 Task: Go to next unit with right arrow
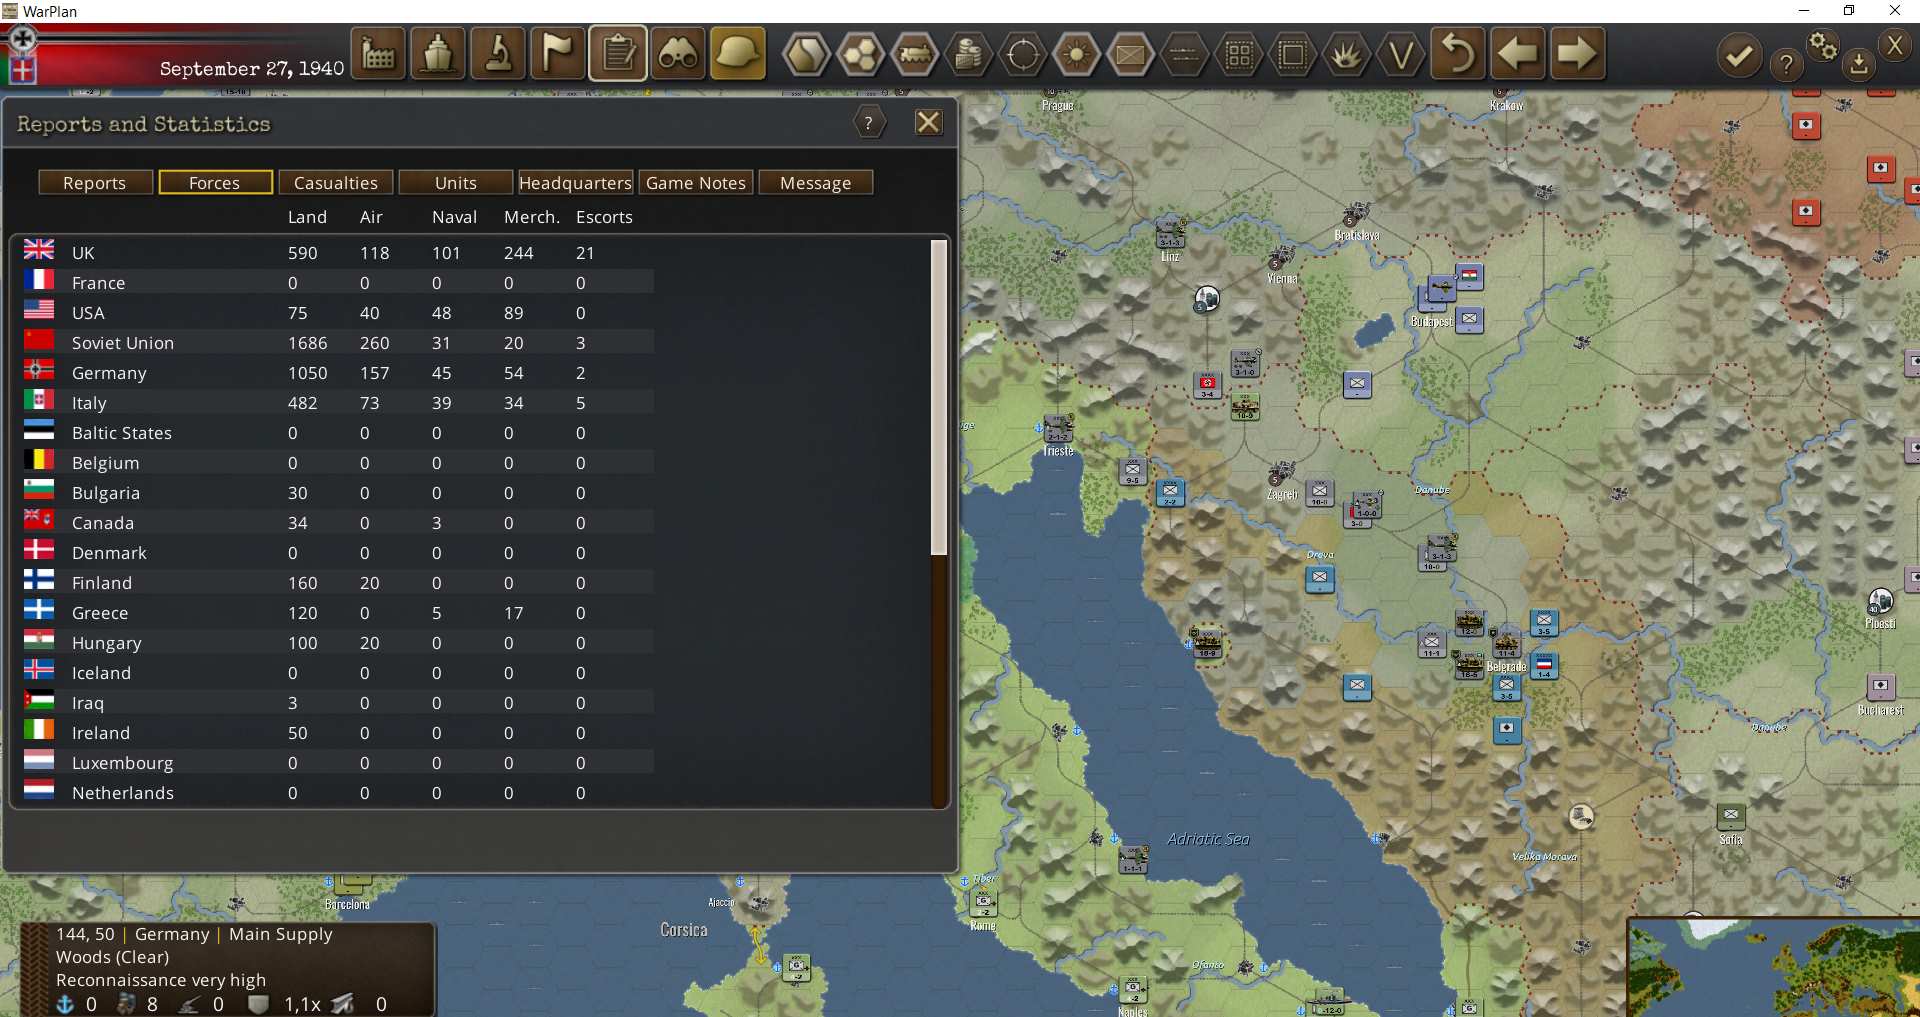point(1578,54)
